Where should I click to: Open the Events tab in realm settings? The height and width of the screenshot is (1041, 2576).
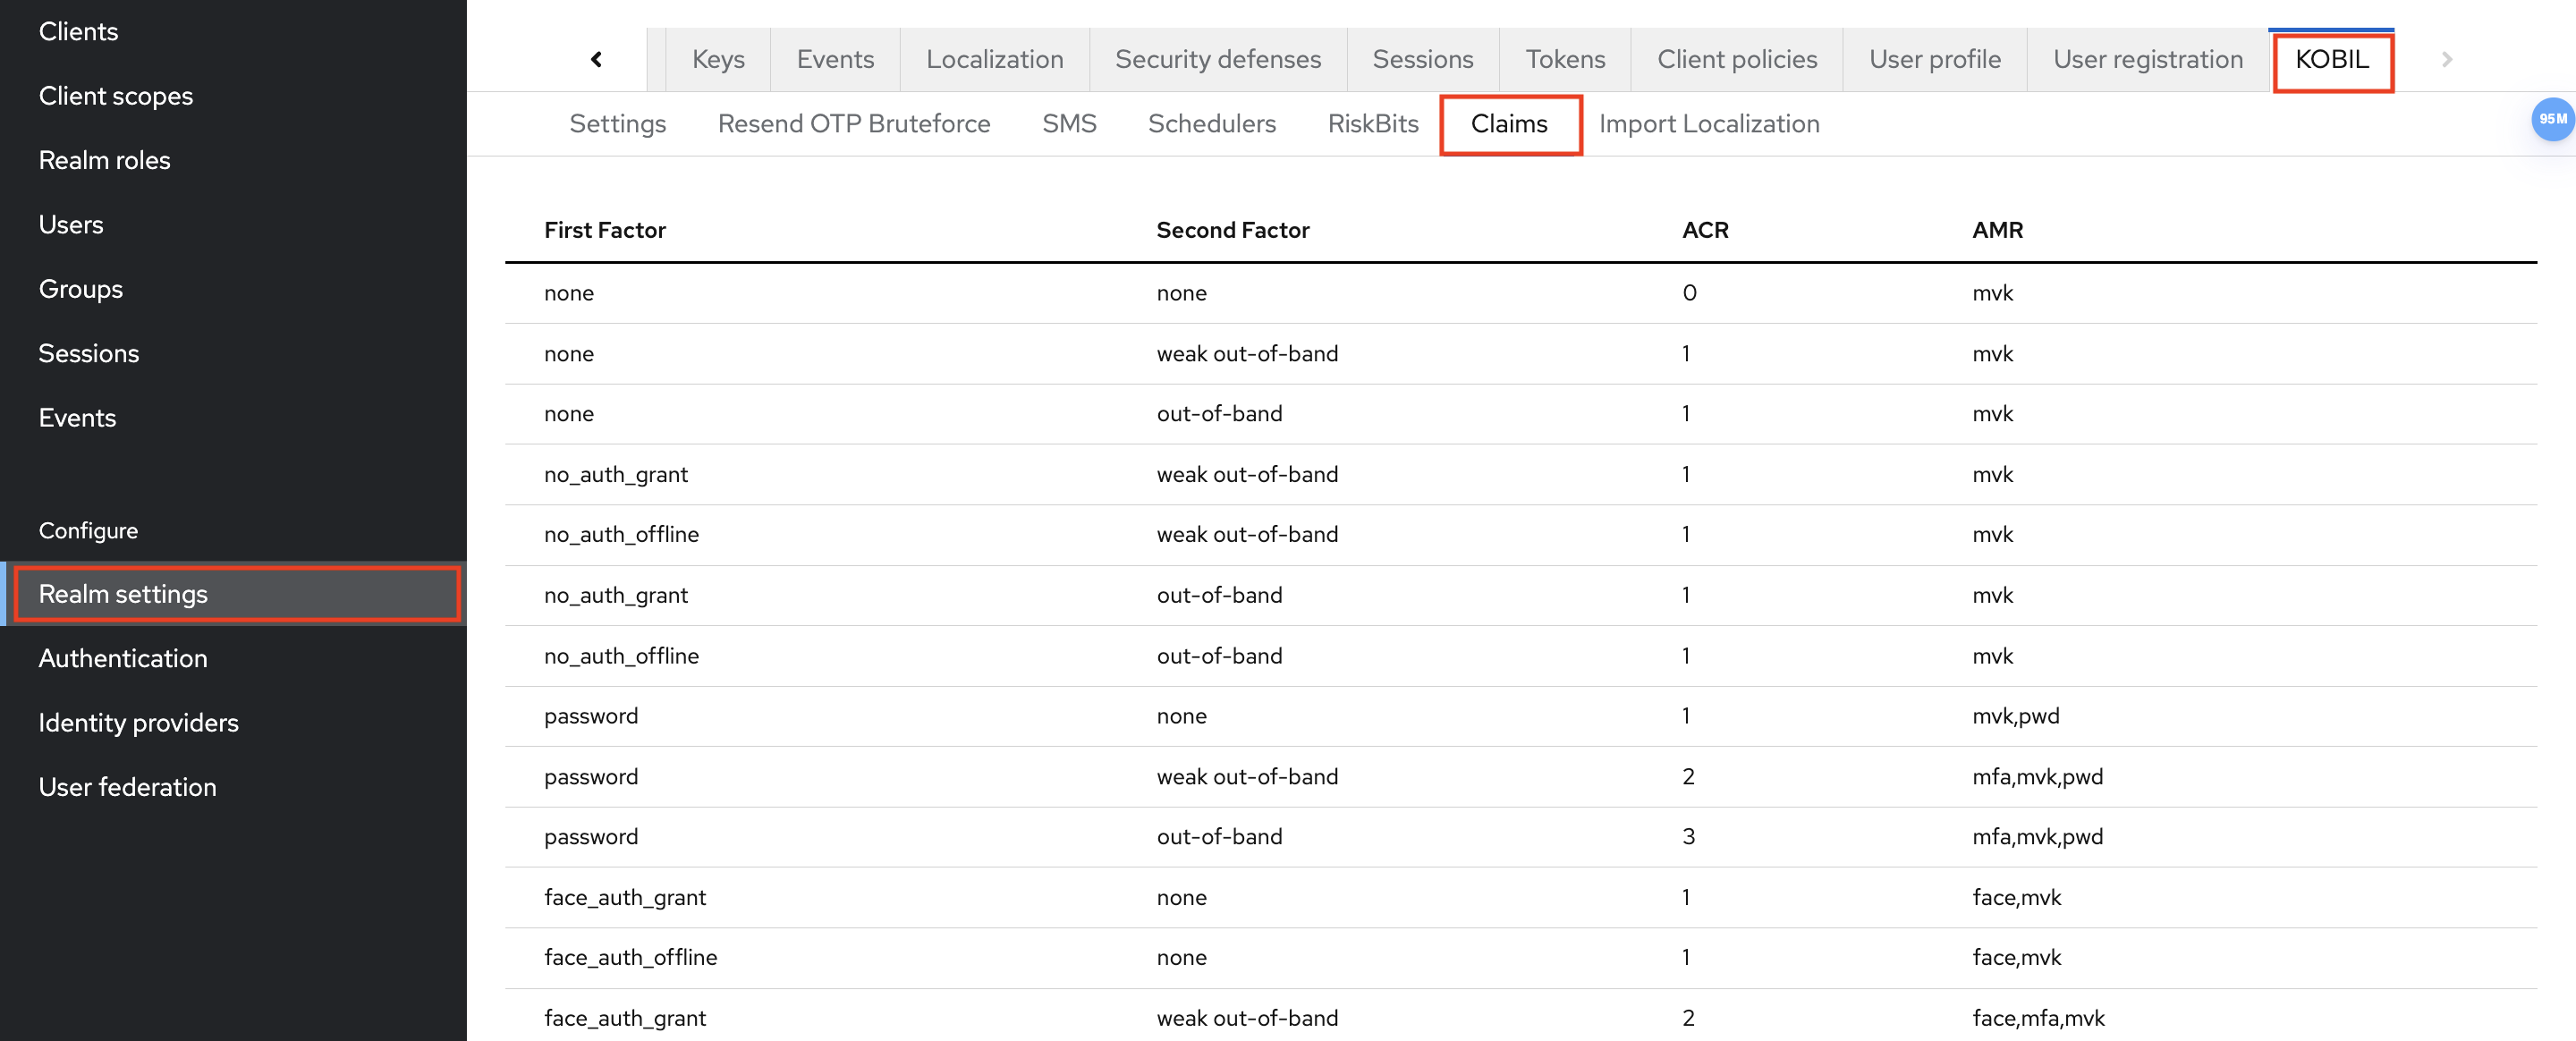[835, 60]
